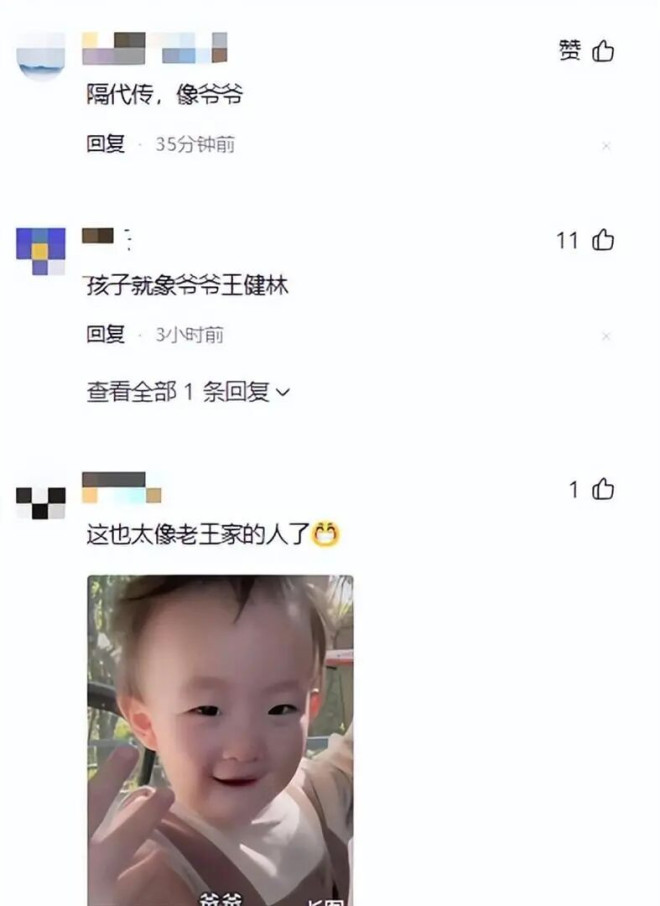This screenshot has height=906, width=660.
Task: Dismiss the 35分钟前 comment with x
Action: coord(606,146)
